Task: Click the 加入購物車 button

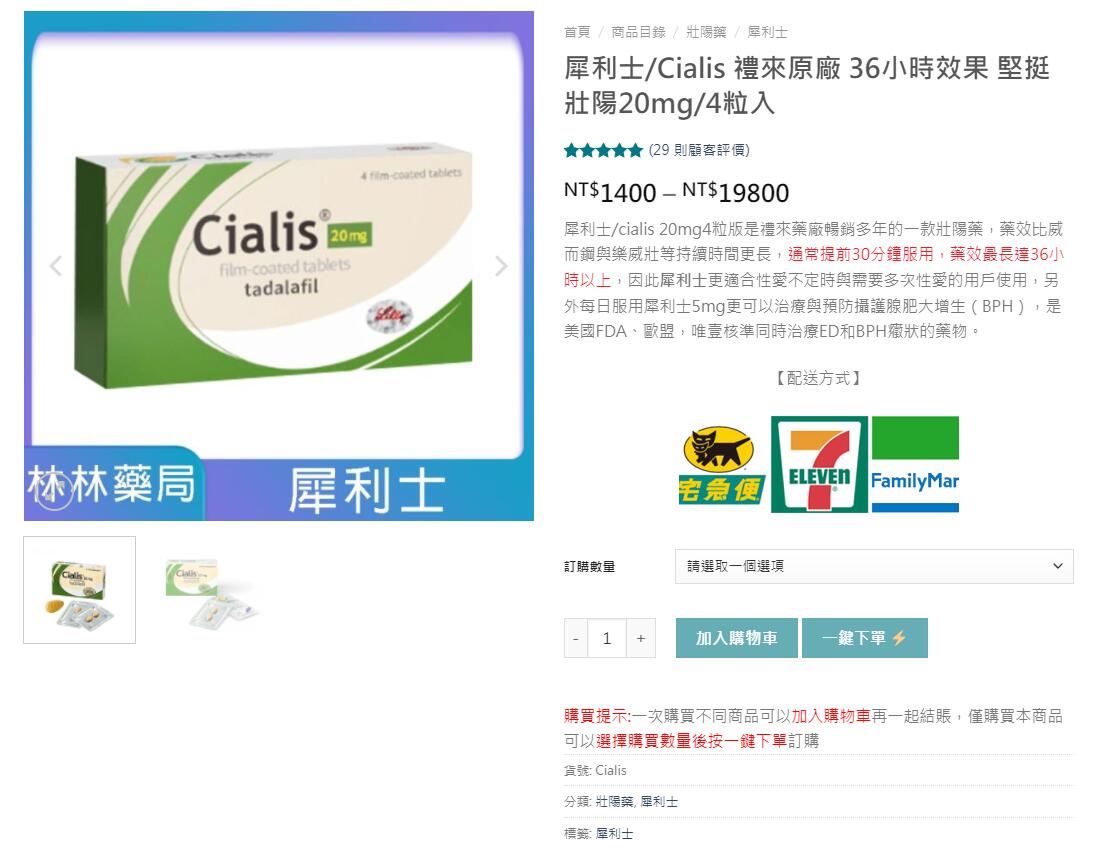Action: pyautogui.click(x=737, y=638)
